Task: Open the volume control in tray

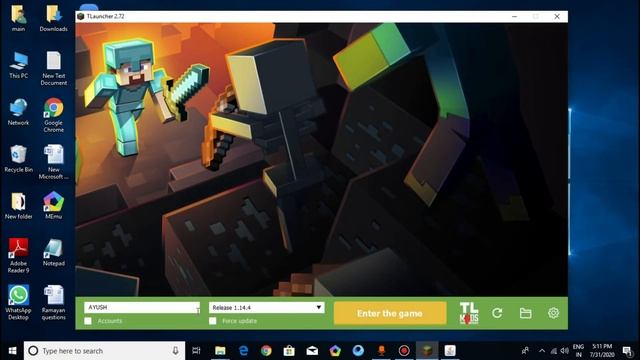Action: point(565,351)
